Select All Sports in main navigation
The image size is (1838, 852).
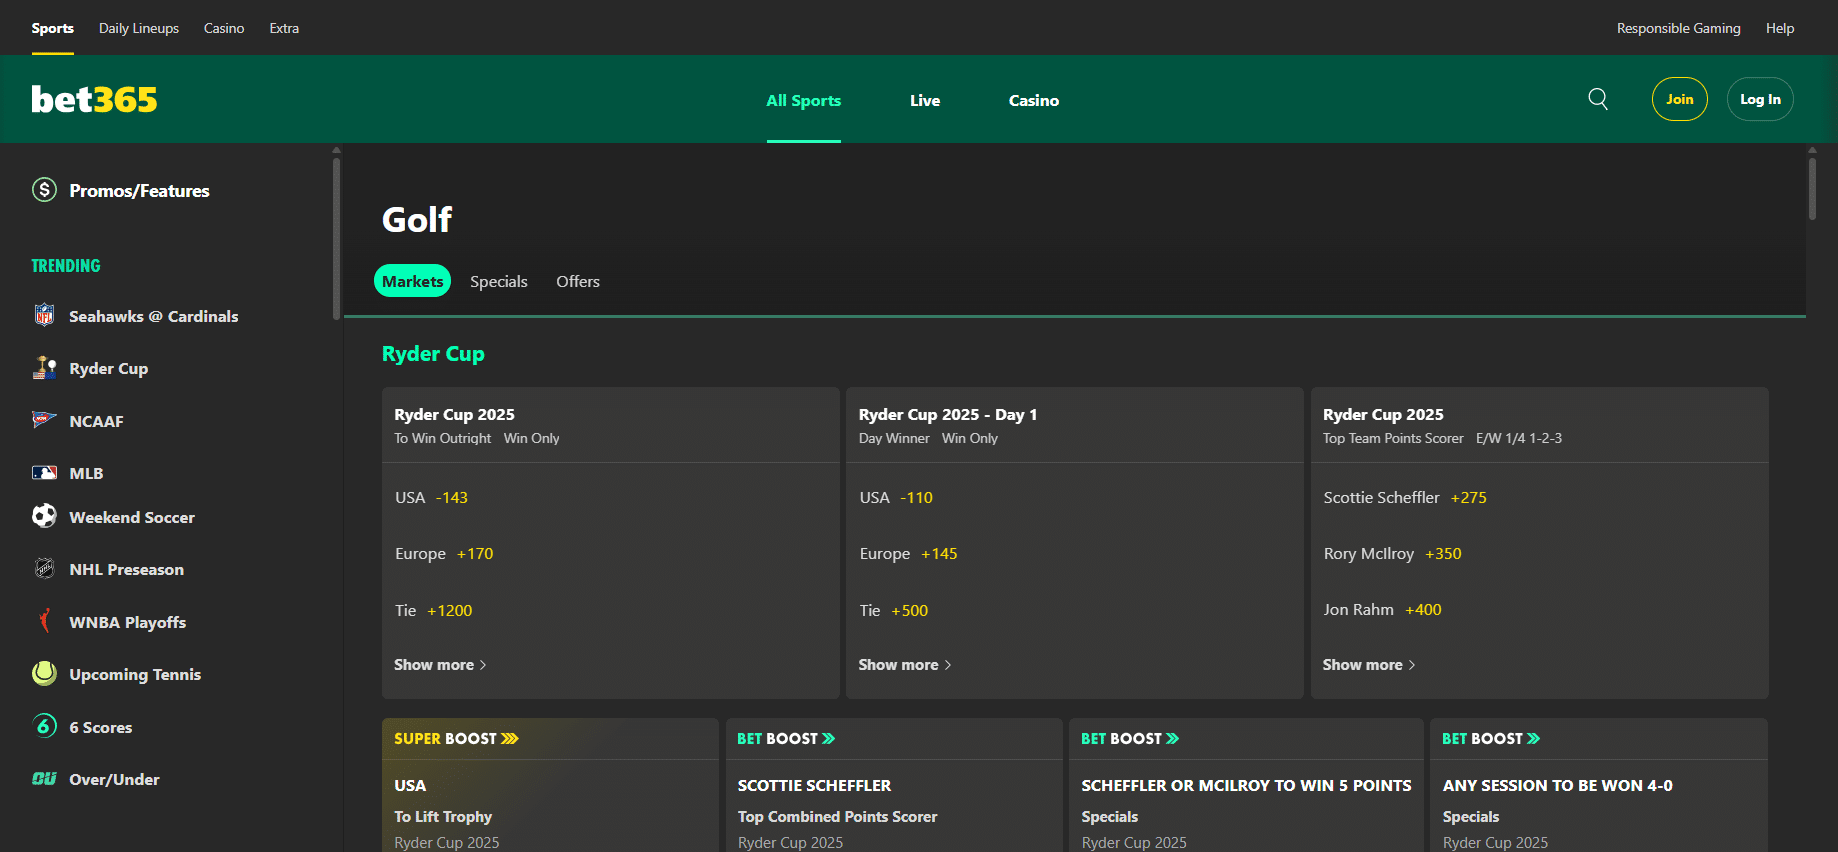click(804, 100)
